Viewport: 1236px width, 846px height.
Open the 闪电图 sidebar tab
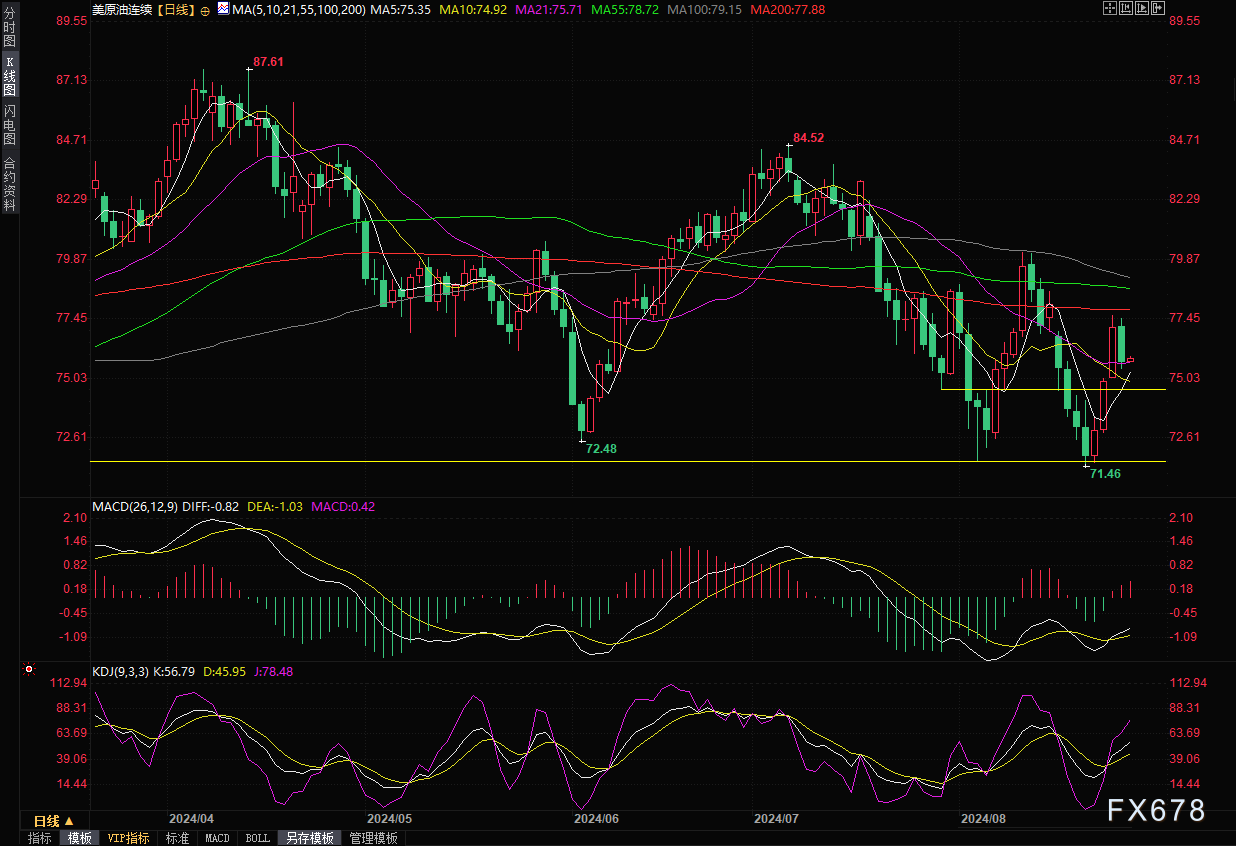point(10,123)
